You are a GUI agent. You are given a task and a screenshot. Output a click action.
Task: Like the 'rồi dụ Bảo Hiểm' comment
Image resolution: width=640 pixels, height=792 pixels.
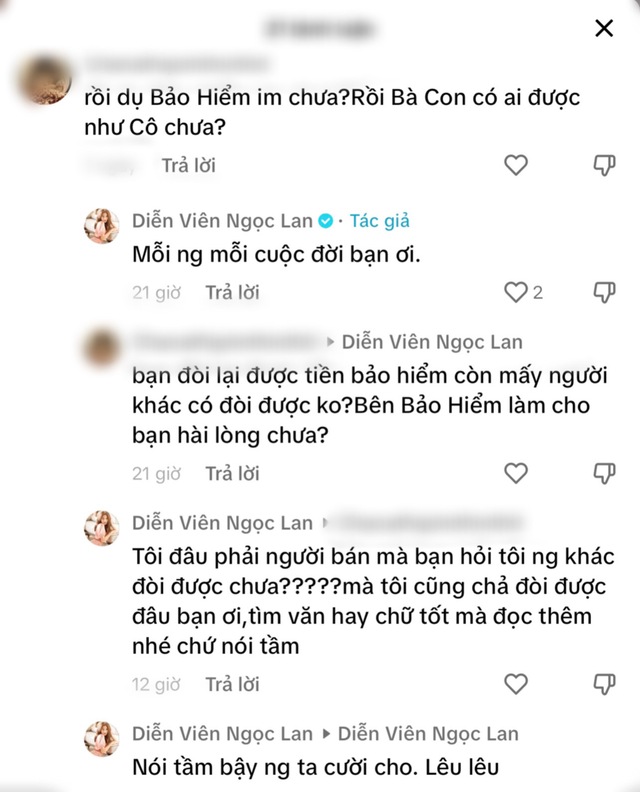[x=516, y=165]
